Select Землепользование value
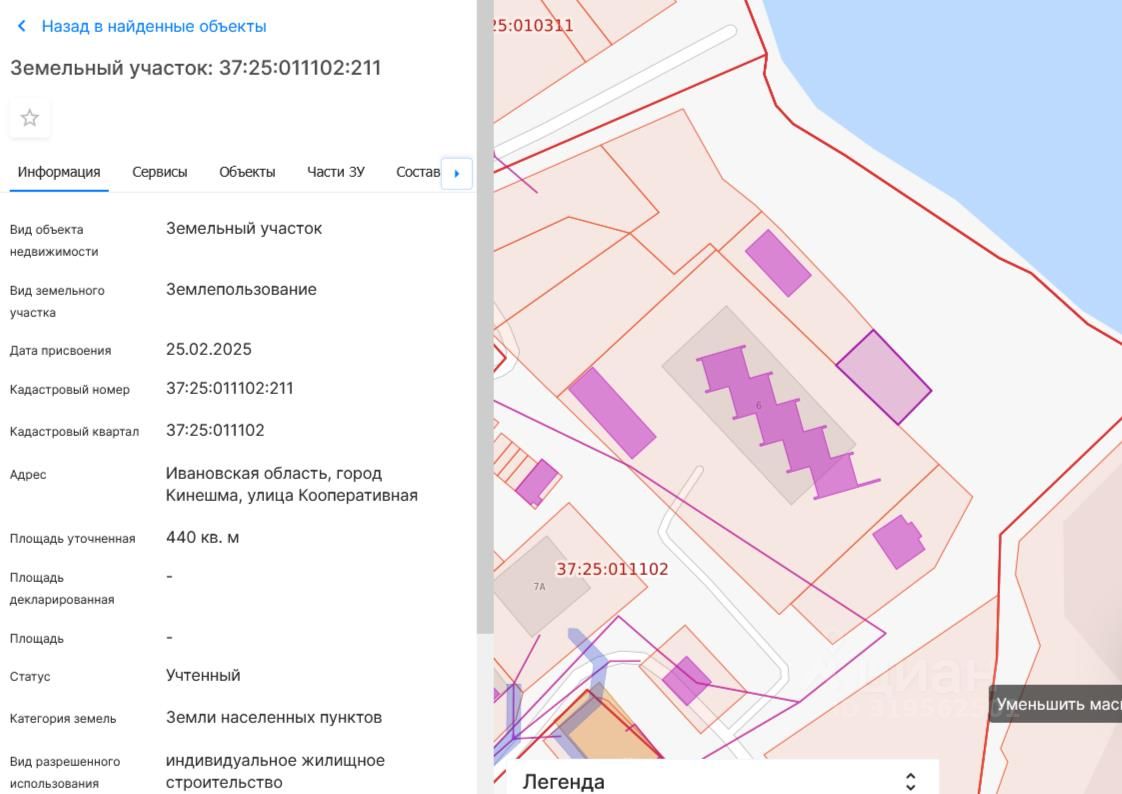The image size is (1122, 794). tap(241, 290)
